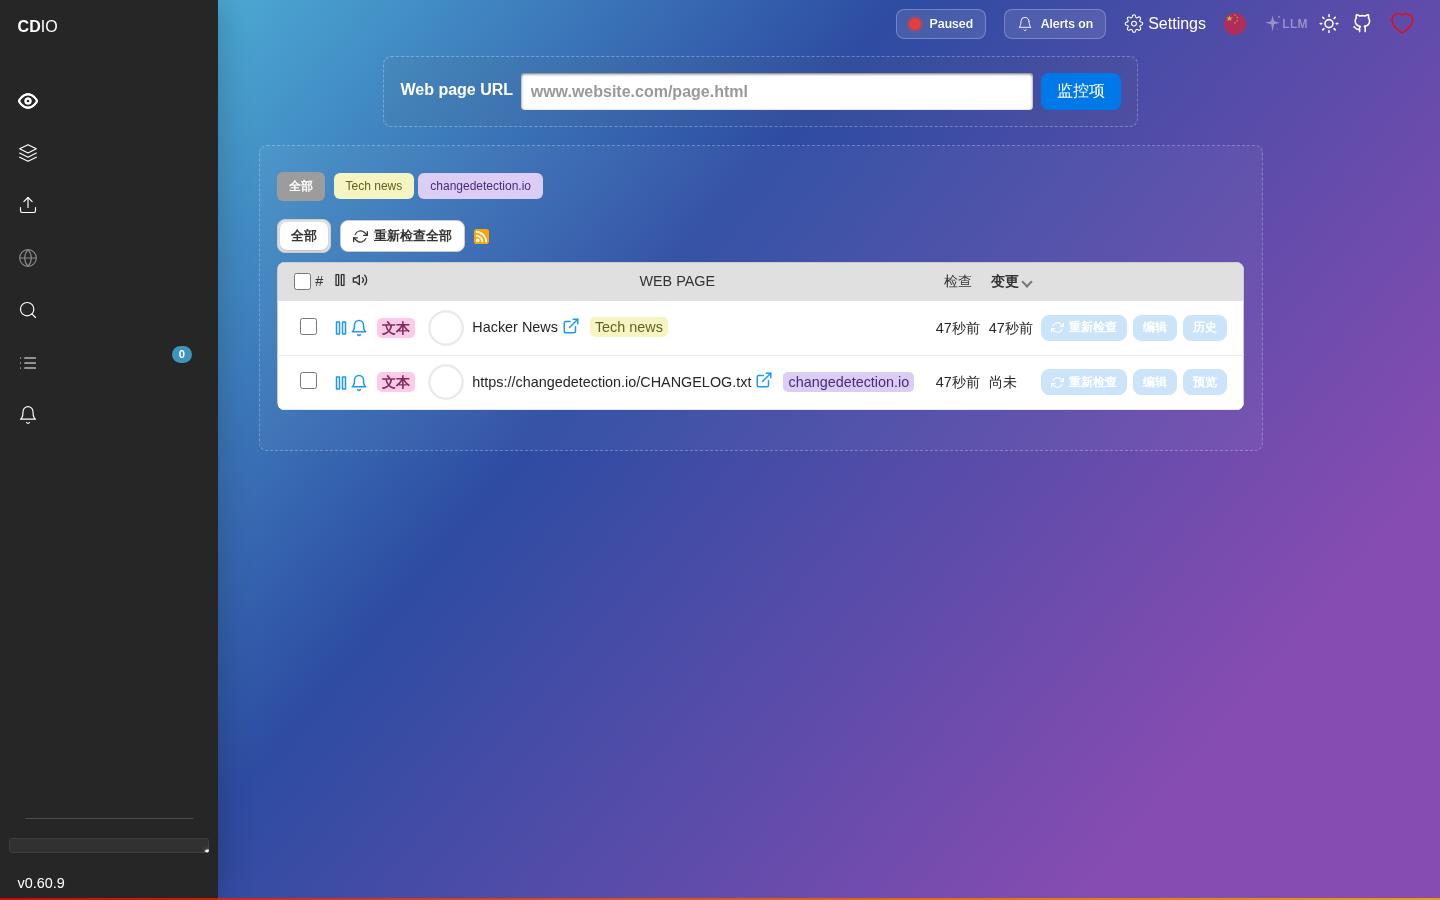Click the 重新检查全部 button
Viewport: 1440px width, 900px height.
(x=402, y=236)
